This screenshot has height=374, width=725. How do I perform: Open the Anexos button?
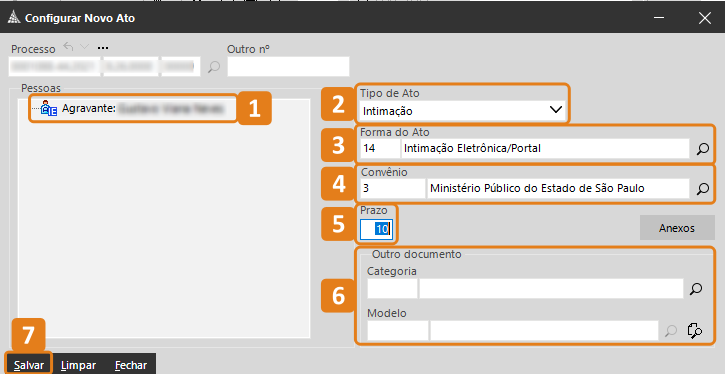pos(677,228)
